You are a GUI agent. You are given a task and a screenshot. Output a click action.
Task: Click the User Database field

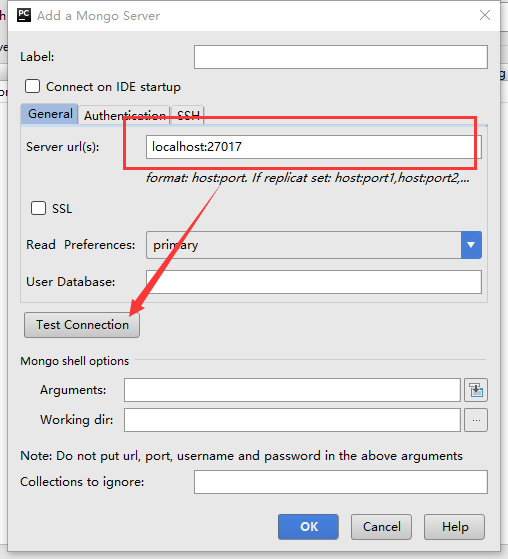314,282
